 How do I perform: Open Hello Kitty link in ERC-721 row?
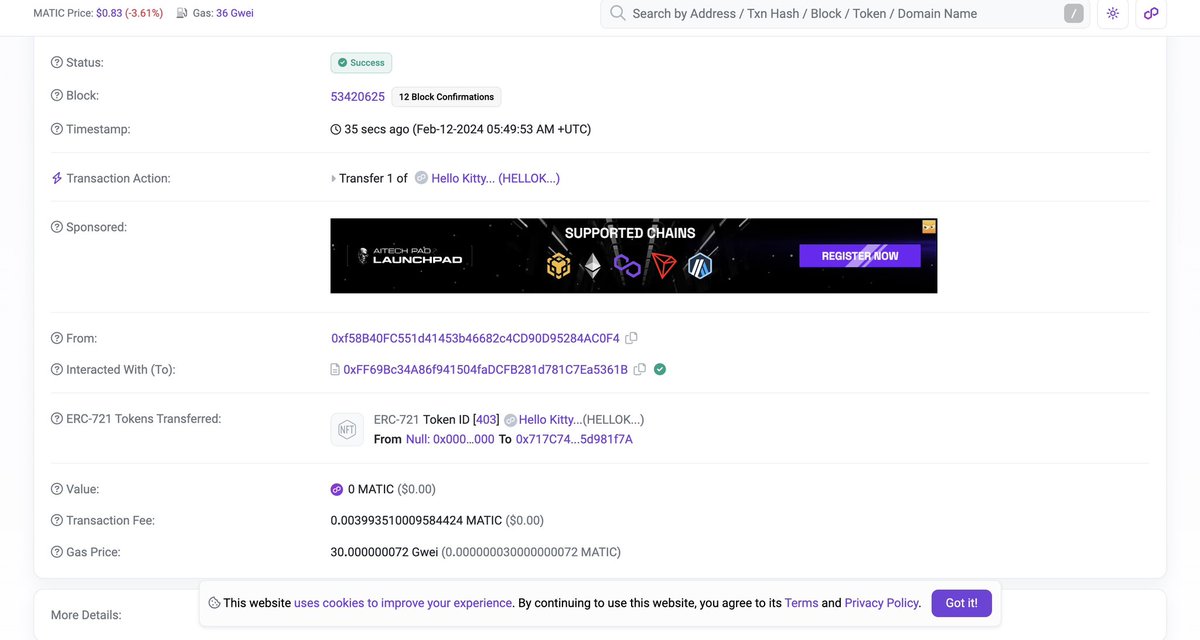click(x=550, y=420)
